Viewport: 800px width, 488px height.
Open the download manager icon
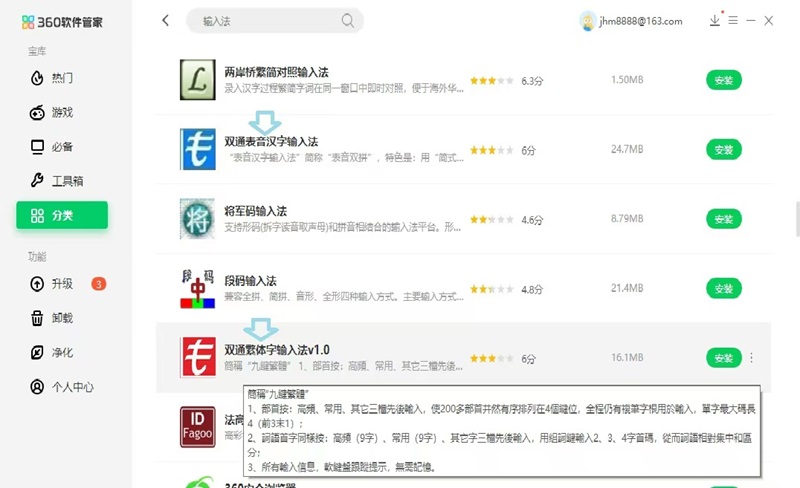pos(715,20)
